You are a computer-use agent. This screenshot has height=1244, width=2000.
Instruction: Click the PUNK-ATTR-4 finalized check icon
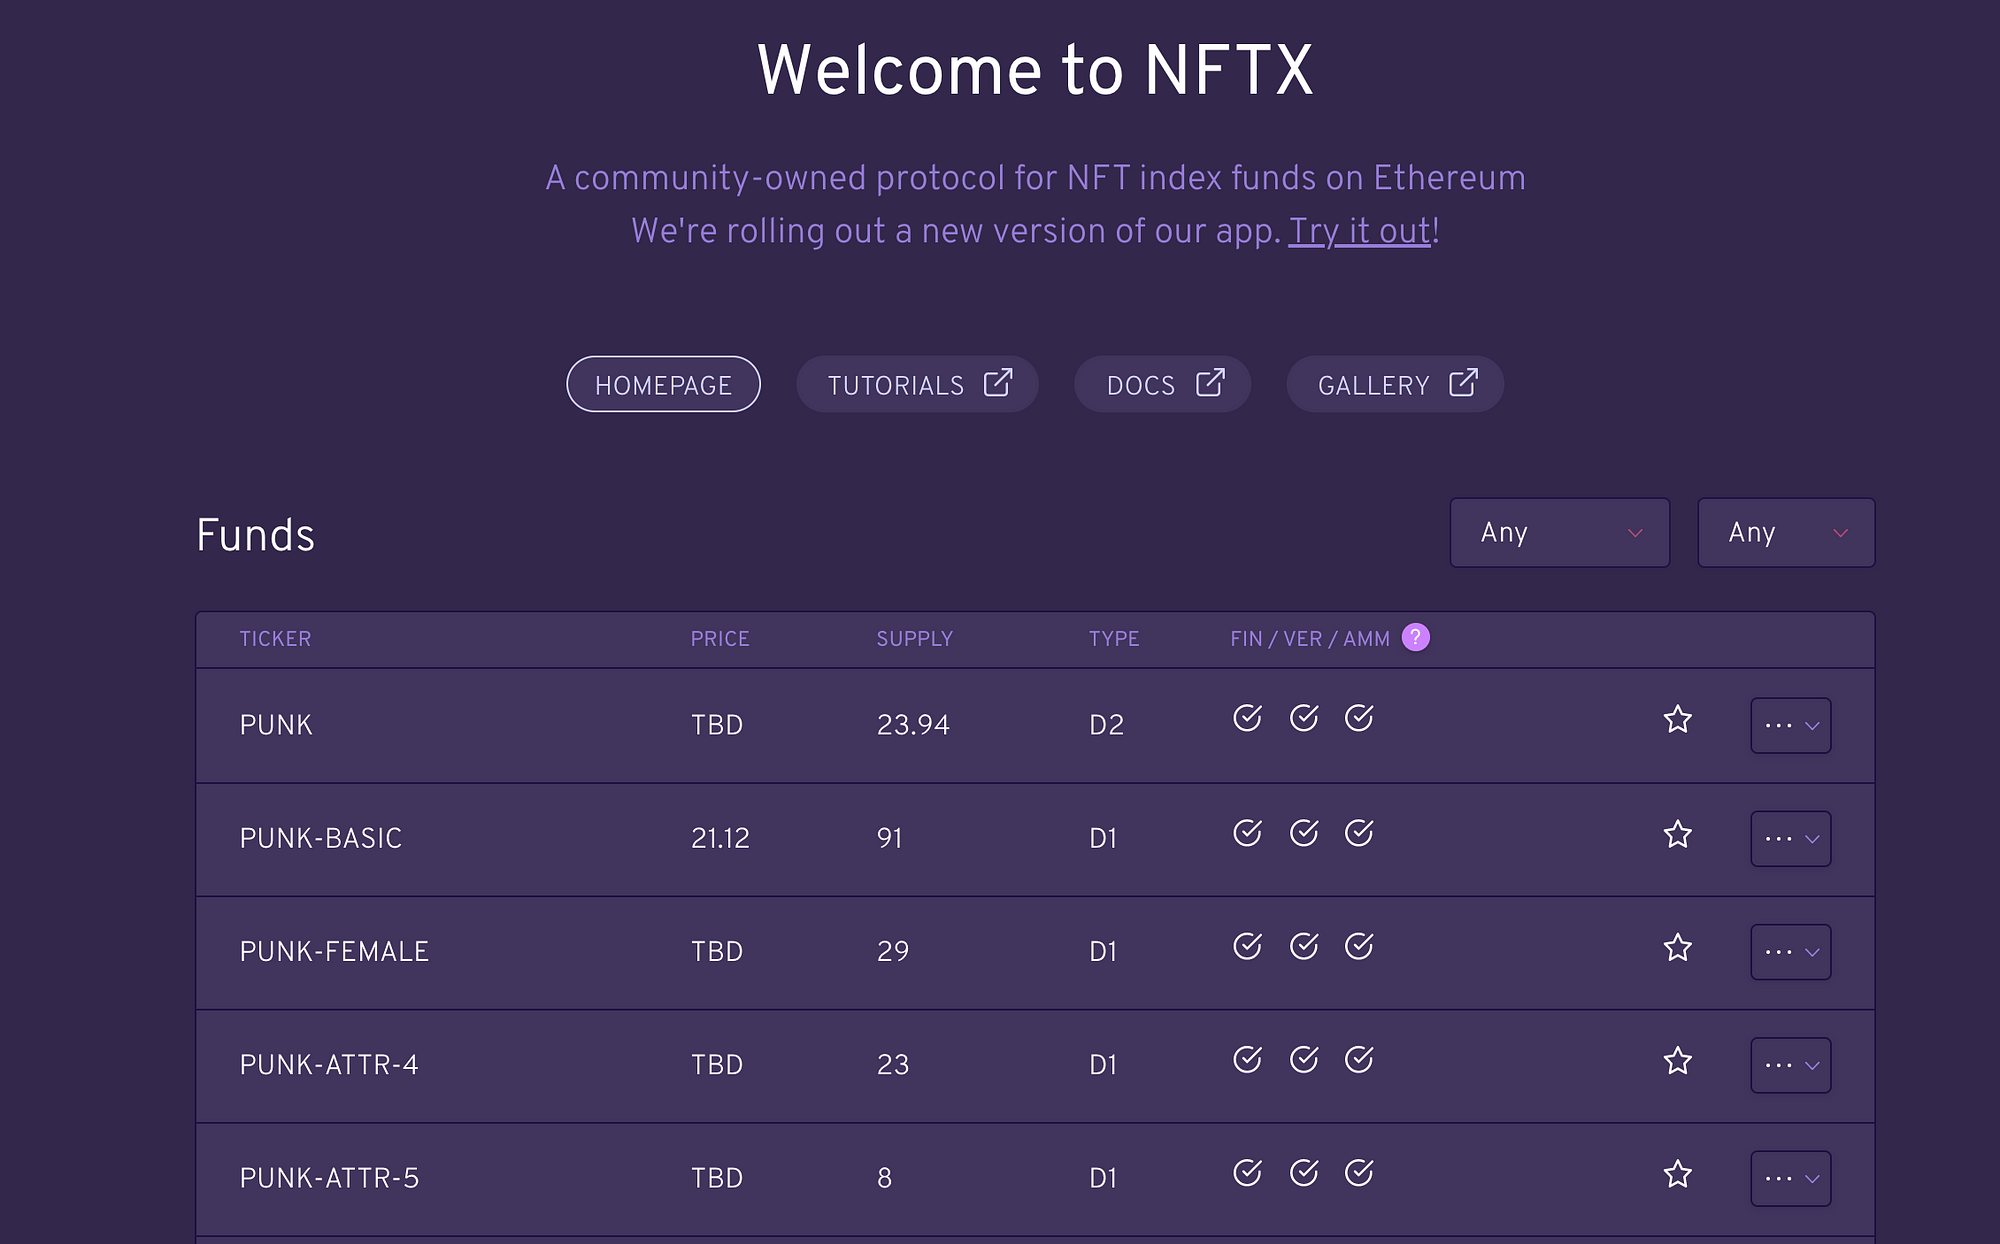(1247, 1059)
